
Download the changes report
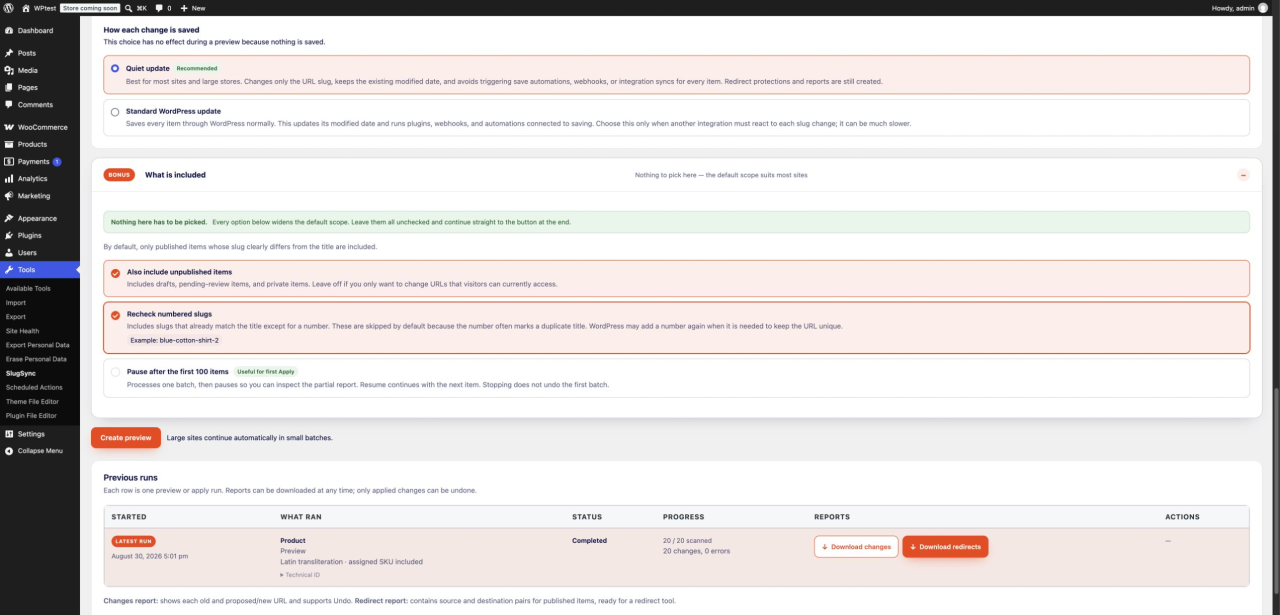point(856,547)
